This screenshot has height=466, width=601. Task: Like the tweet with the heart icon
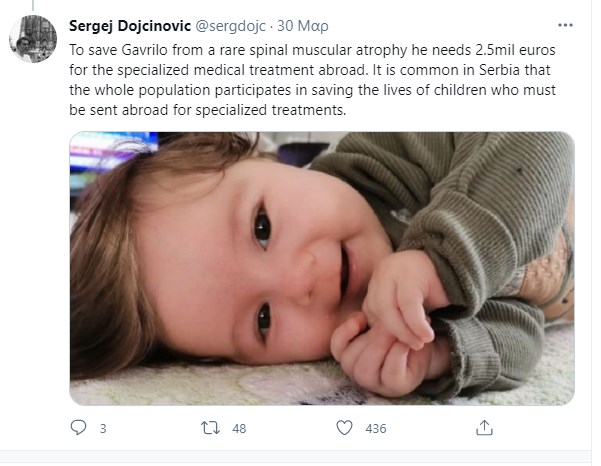pyautogui.click(x=344, y=428)
